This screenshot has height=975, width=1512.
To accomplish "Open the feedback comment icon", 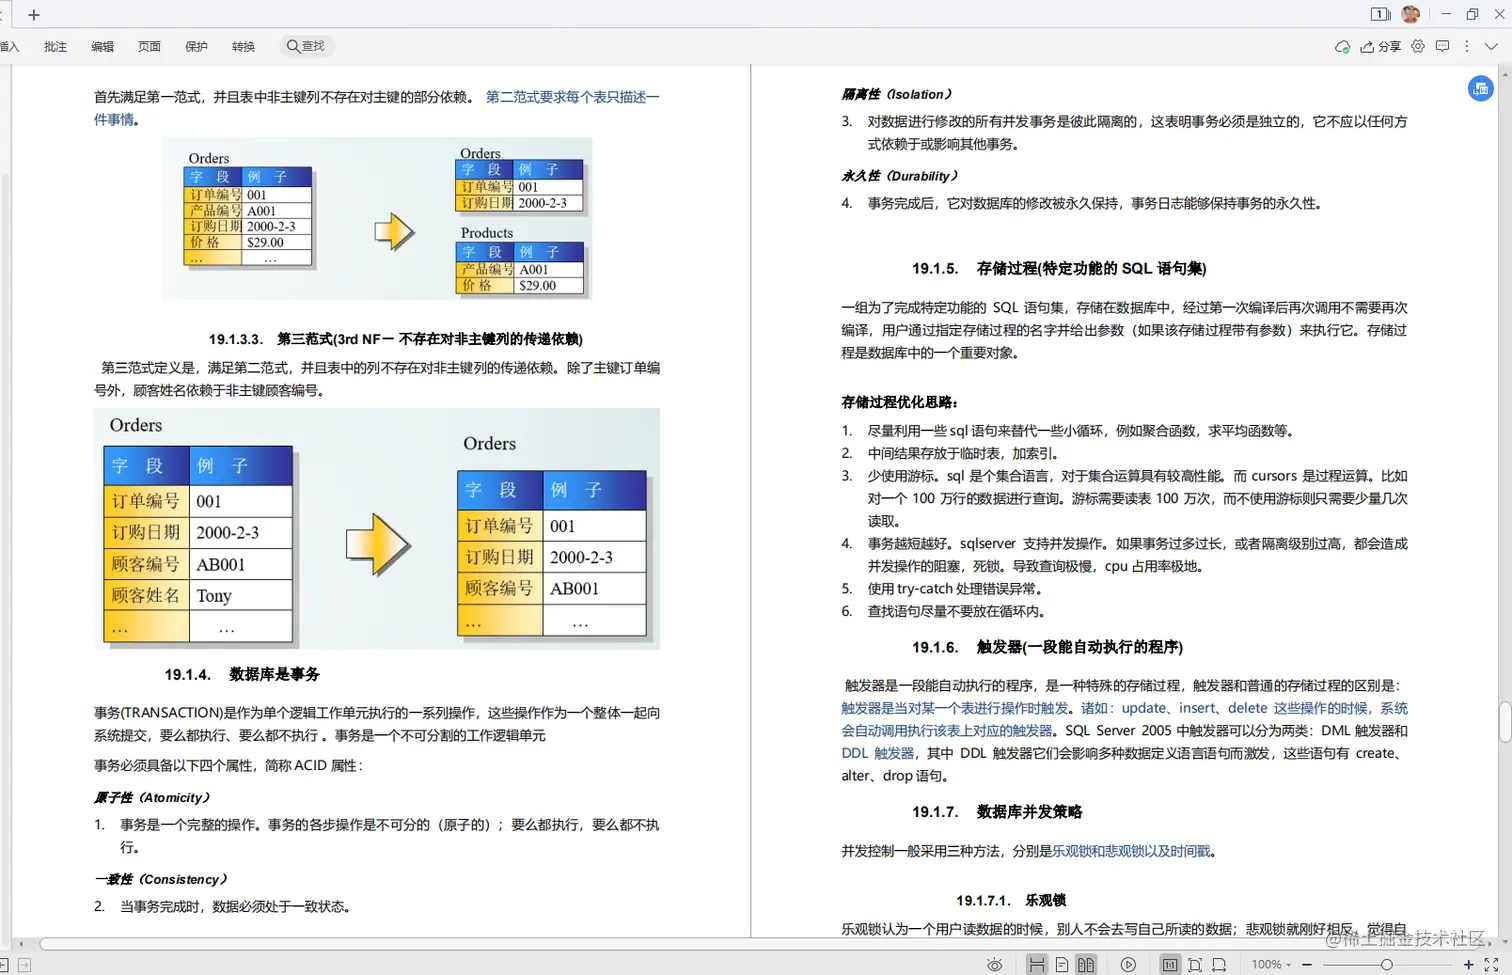I will pyautogui.click(x=1443, y=46).
